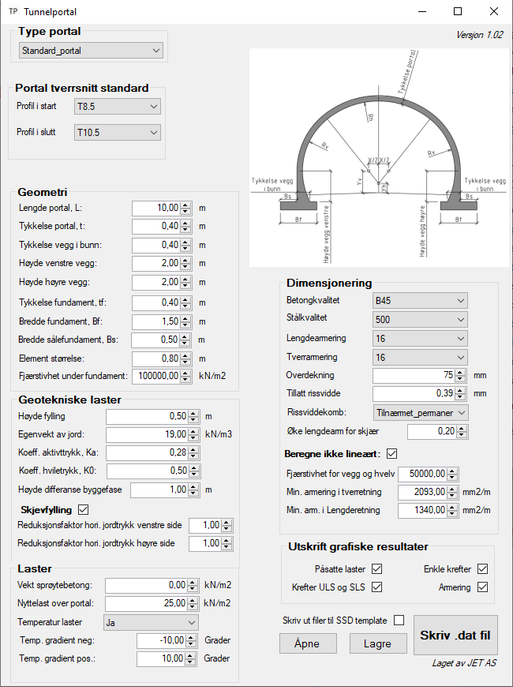Minimize the Tunnelportal window

tap(422, 11)
